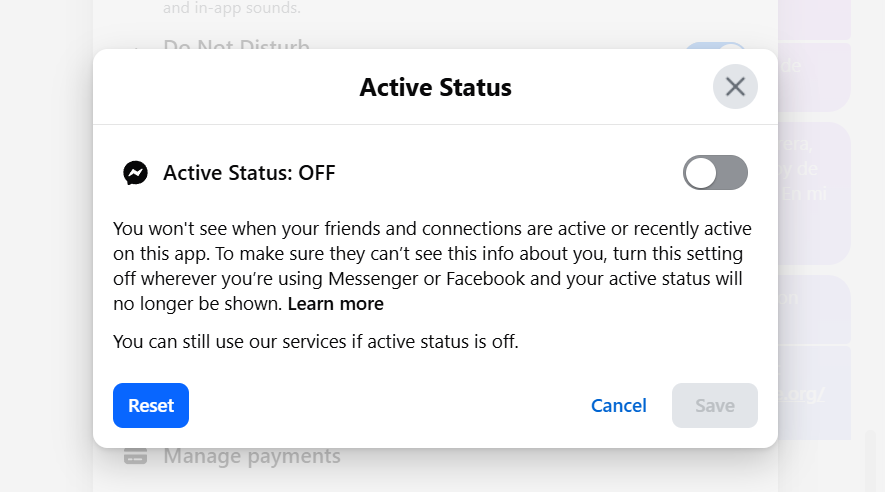Click the Manage payments card icon

tap(135, 457)
